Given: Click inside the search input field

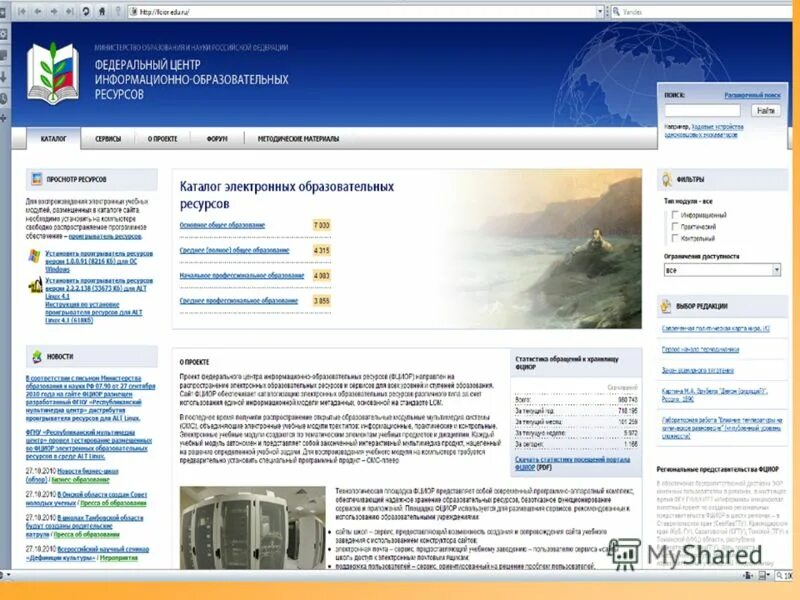Looking at the screenshot, I should click(703, 111).
